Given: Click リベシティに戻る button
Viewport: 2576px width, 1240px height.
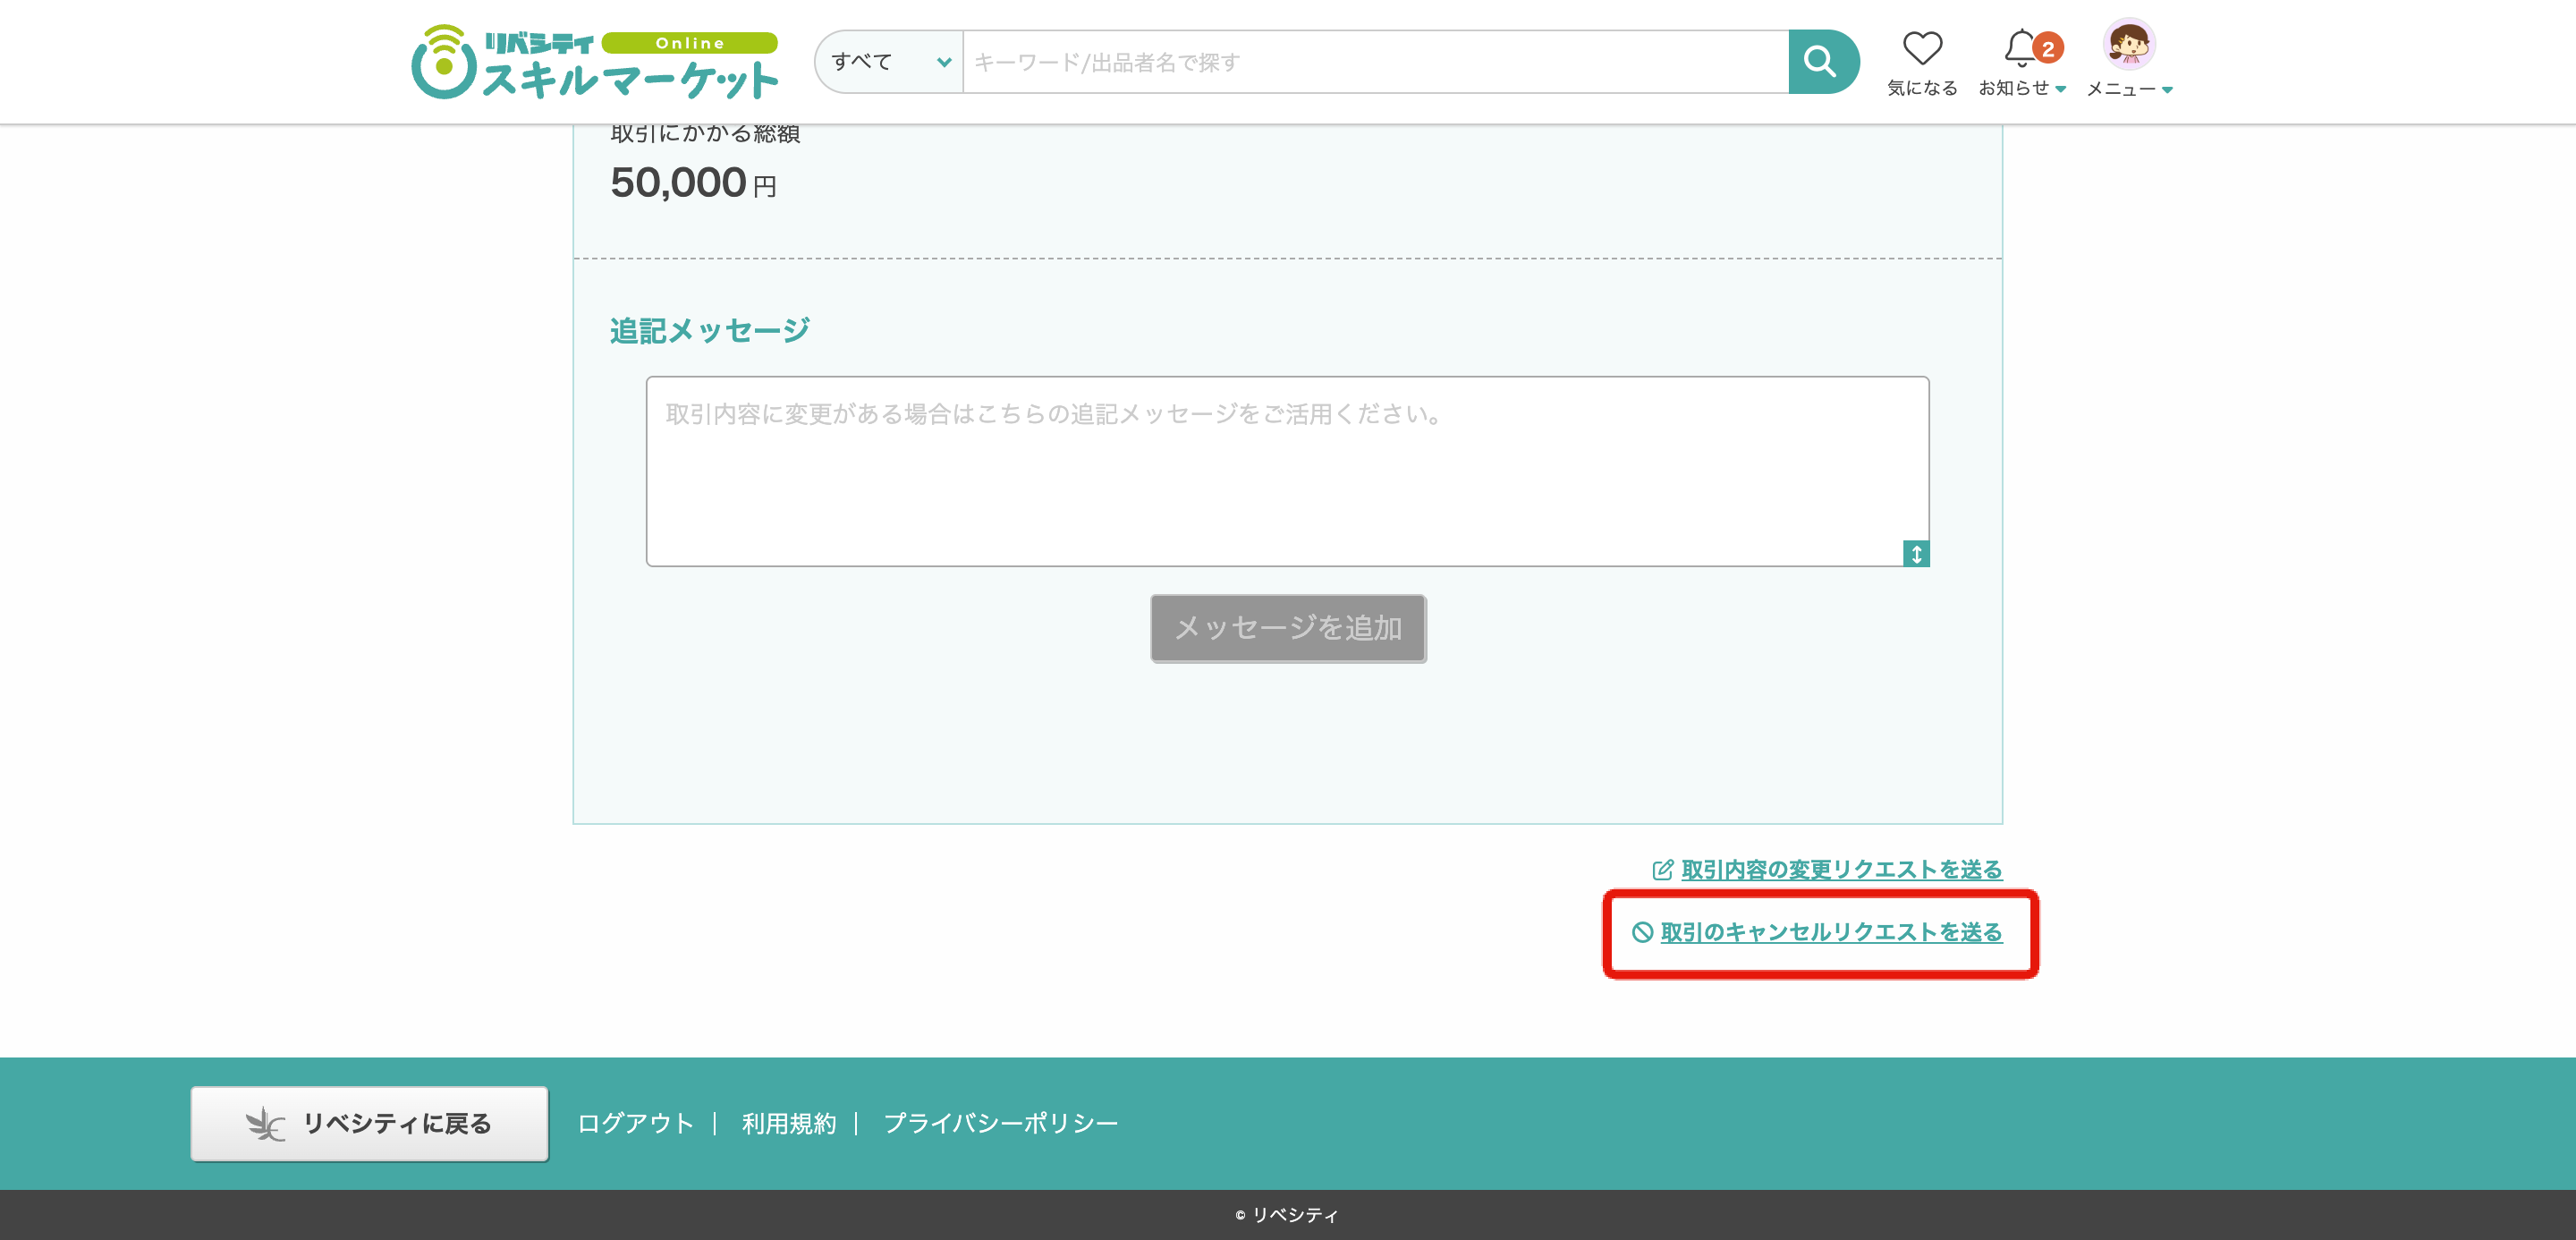Looking at the screenshot, I should pos(369,1123).
